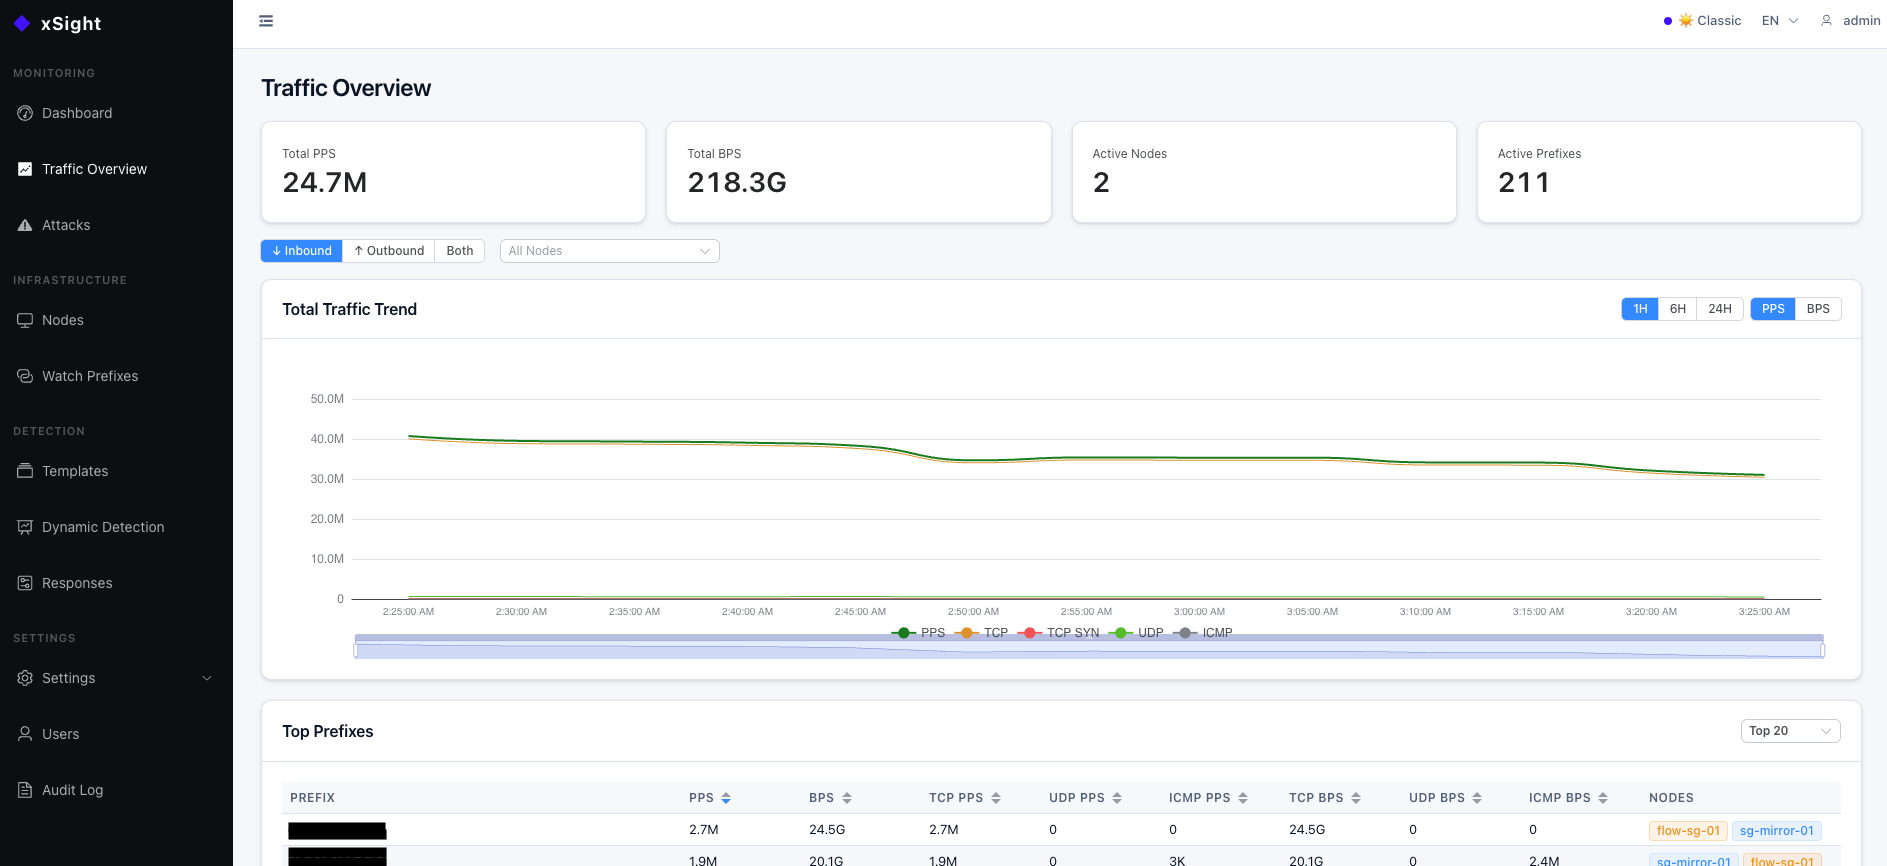Image resolution: width=1887 pixels, height=866 pixels.
Task: Click the hamburger menu collapse icon
Action: point(266,21)
